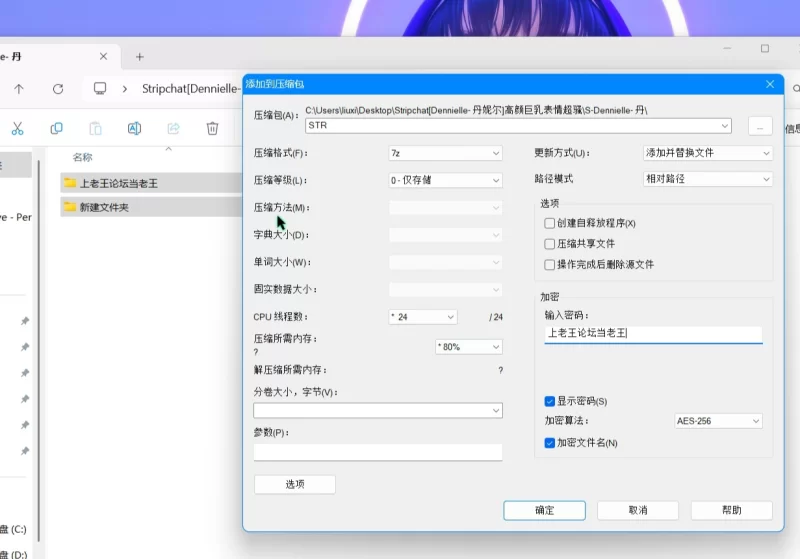Image resolution: width=800 pixels, height=559 pixels.
Task: Select the 新建文件夹 folder in file list
Action: pyautogui.click(x=104, y=207)
